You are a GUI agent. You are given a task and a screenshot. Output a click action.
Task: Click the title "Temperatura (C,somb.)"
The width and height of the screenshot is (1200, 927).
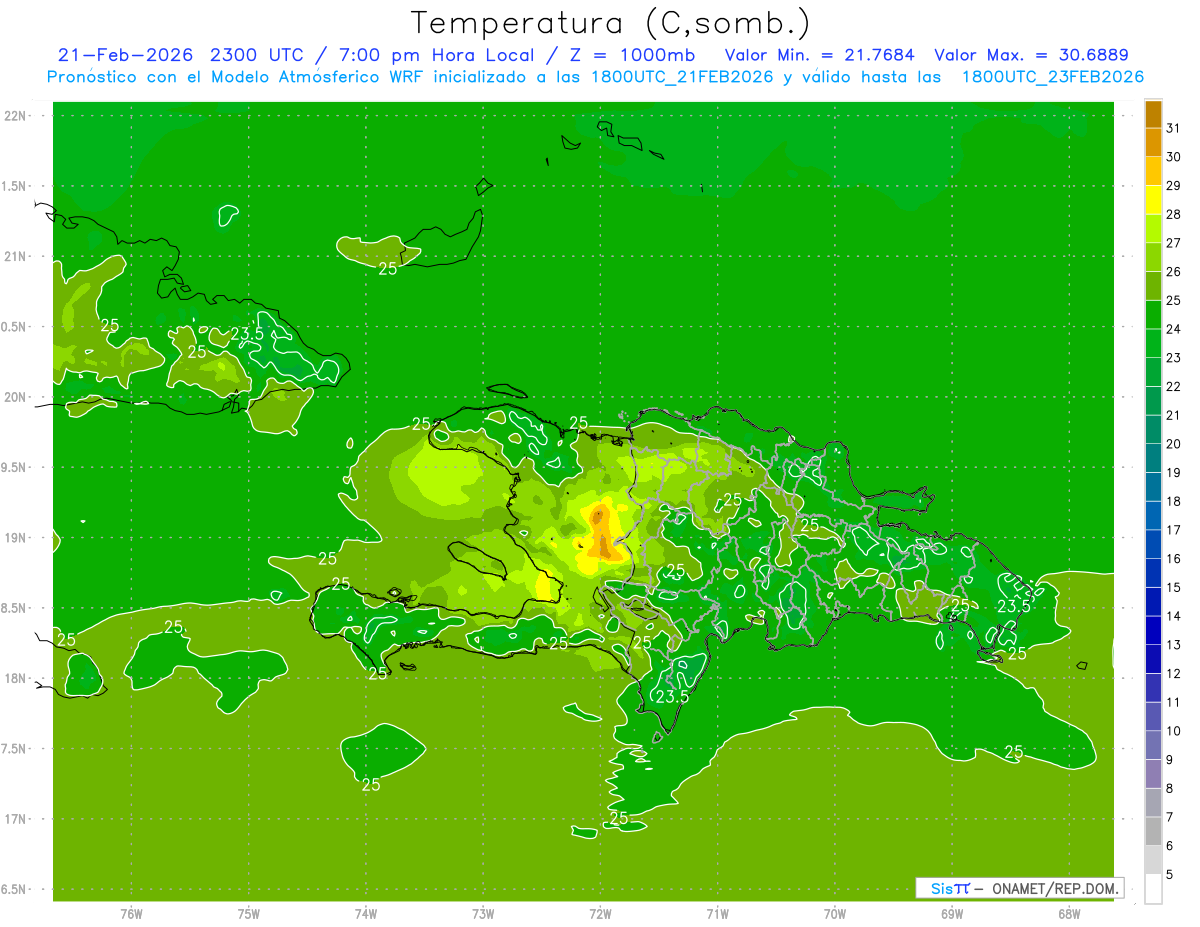pos(612,23)
